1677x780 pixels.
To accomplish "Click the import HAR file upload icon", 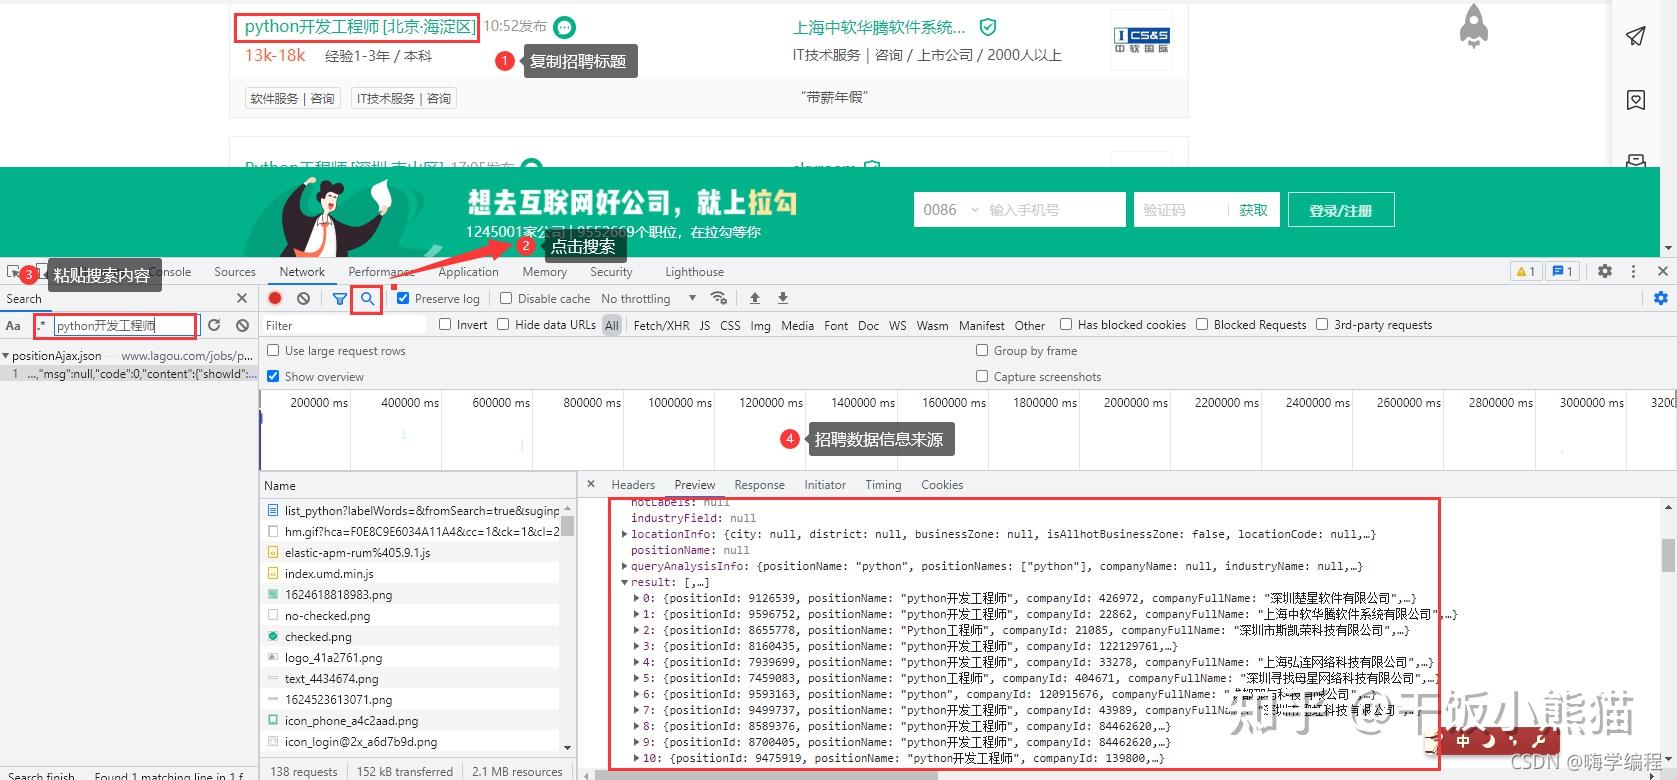I will pyautogui.click(x=755, y=298).
